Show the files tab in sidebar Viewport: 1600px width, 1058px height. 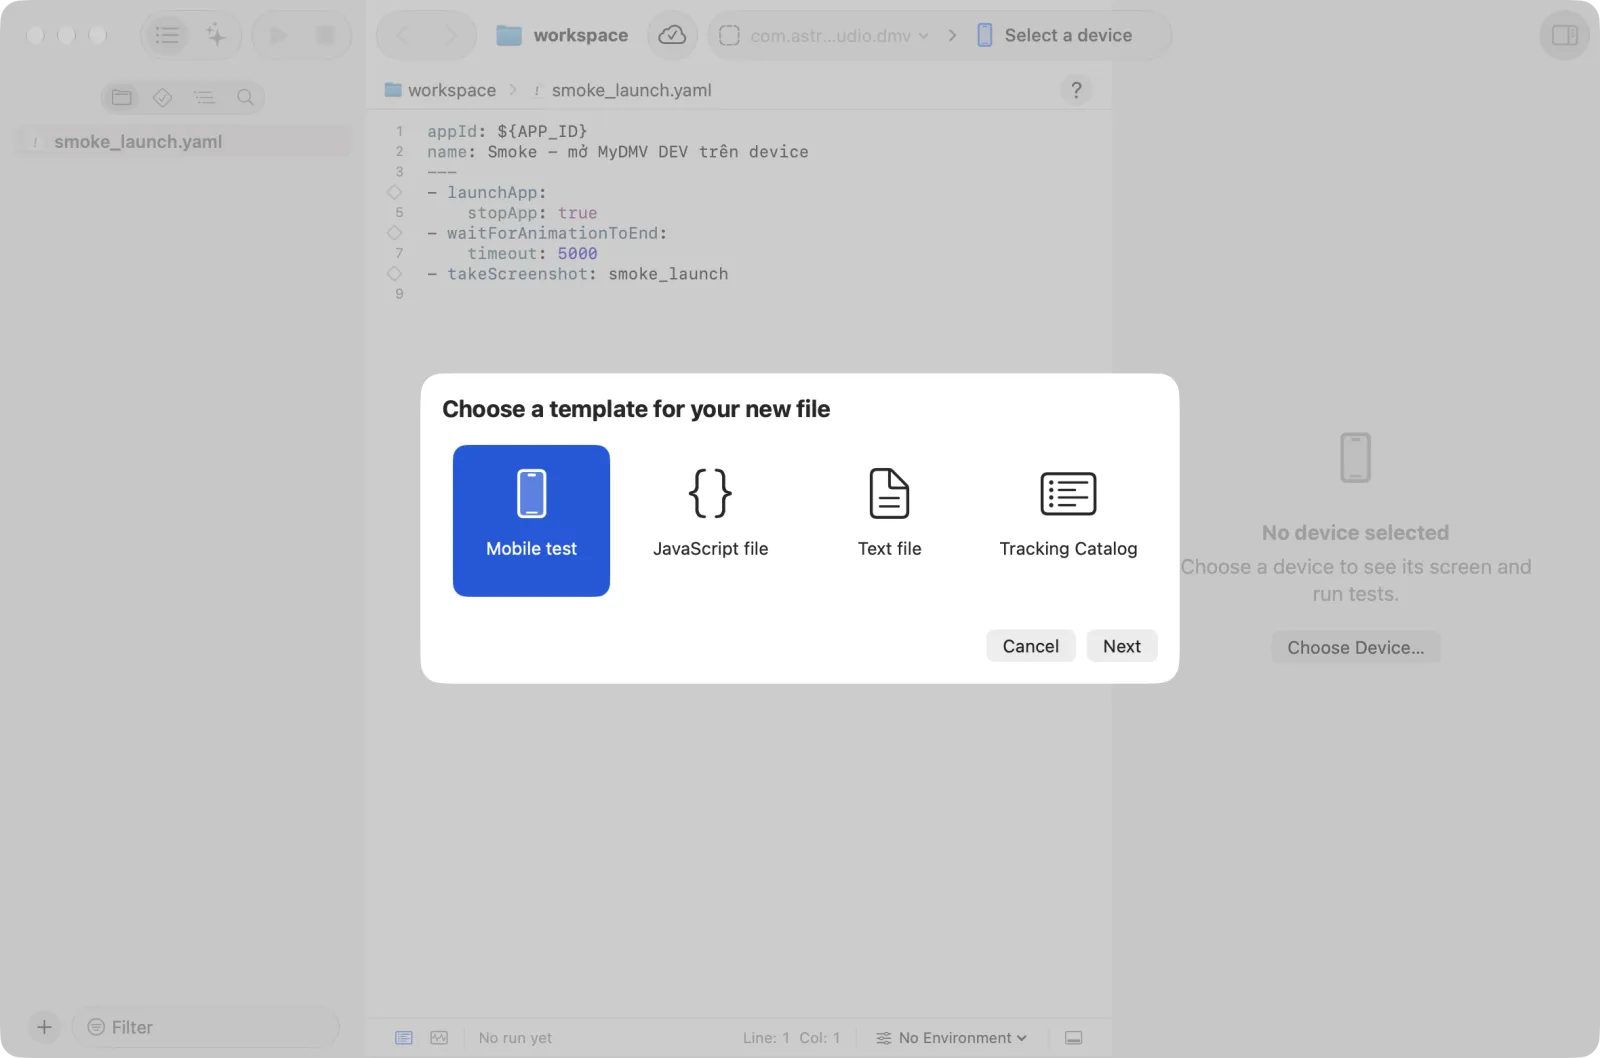pyautogui.click(x=122, y=97)
